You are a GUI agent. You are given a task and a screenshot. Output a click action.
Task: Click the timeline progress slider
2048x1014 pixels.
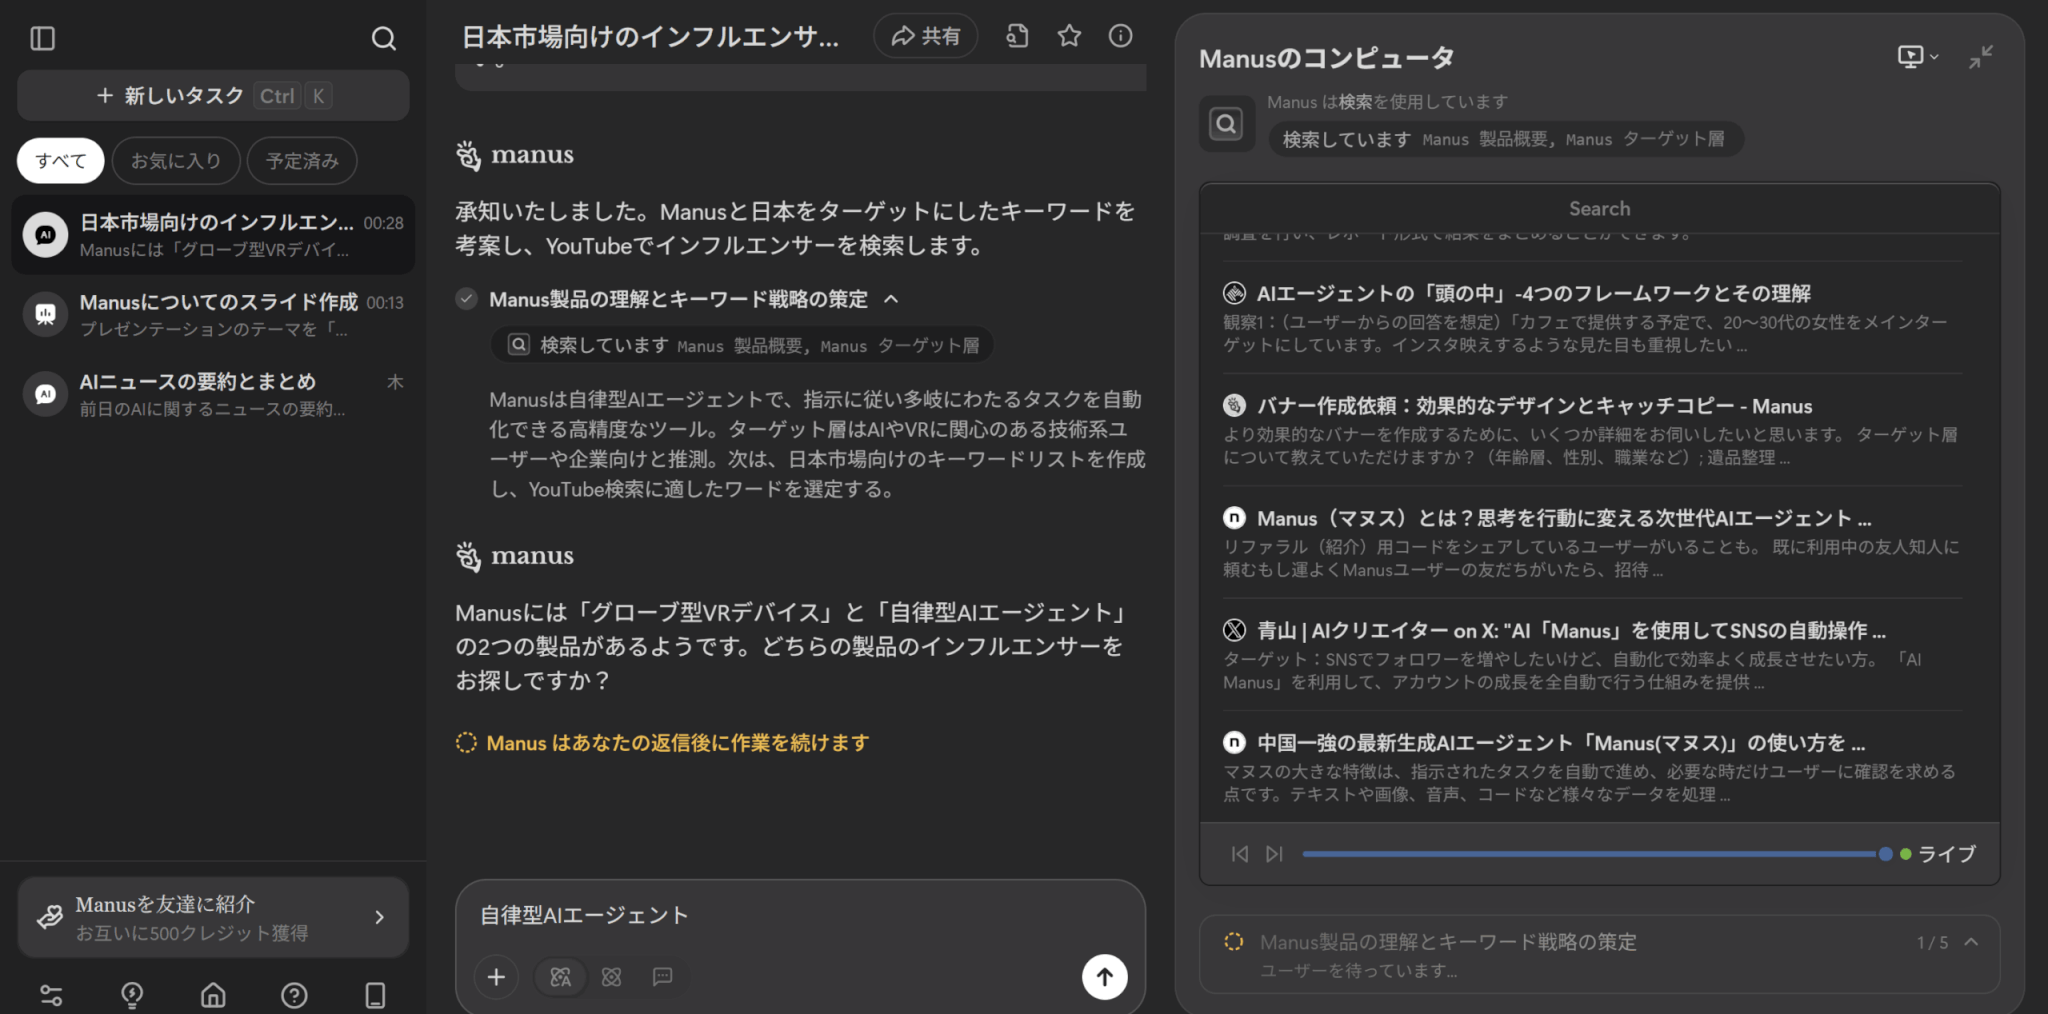1594,854
